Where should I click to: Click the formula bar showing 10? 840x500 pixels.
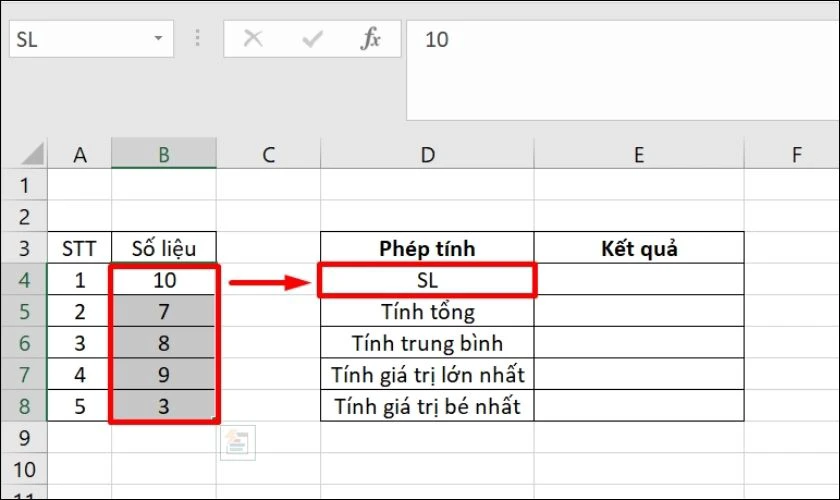point(623,70)
